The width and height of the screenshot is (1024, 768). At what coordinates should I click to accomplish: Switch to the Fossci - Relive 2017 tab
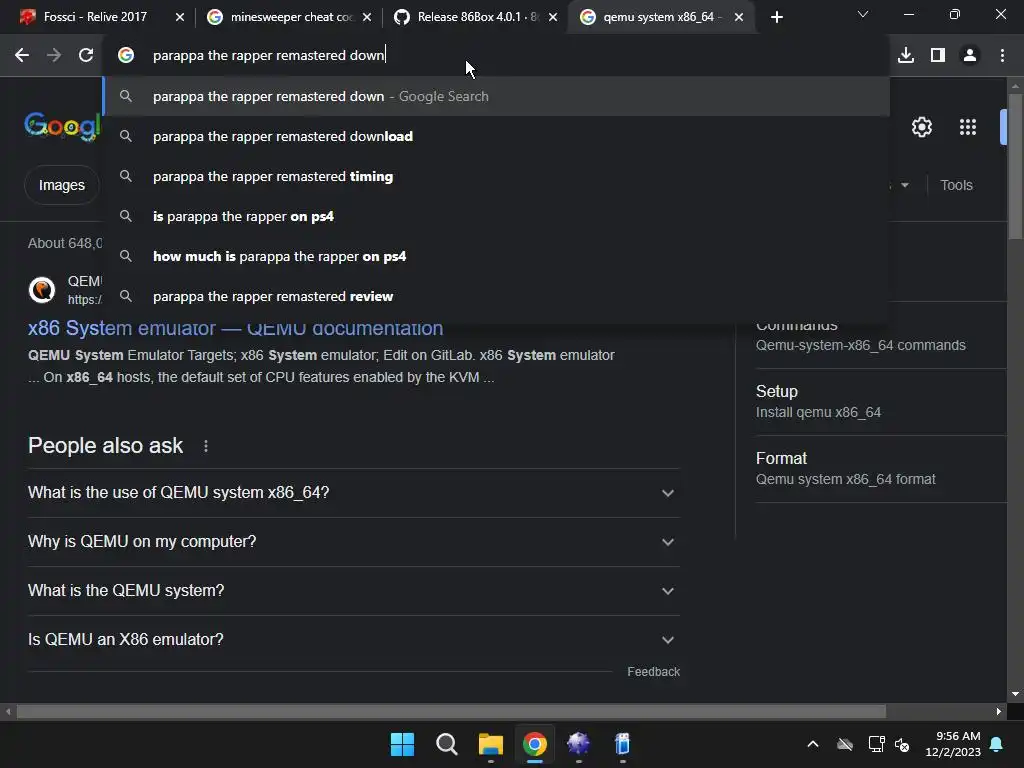pyautogui.click(x=95, y=17)
